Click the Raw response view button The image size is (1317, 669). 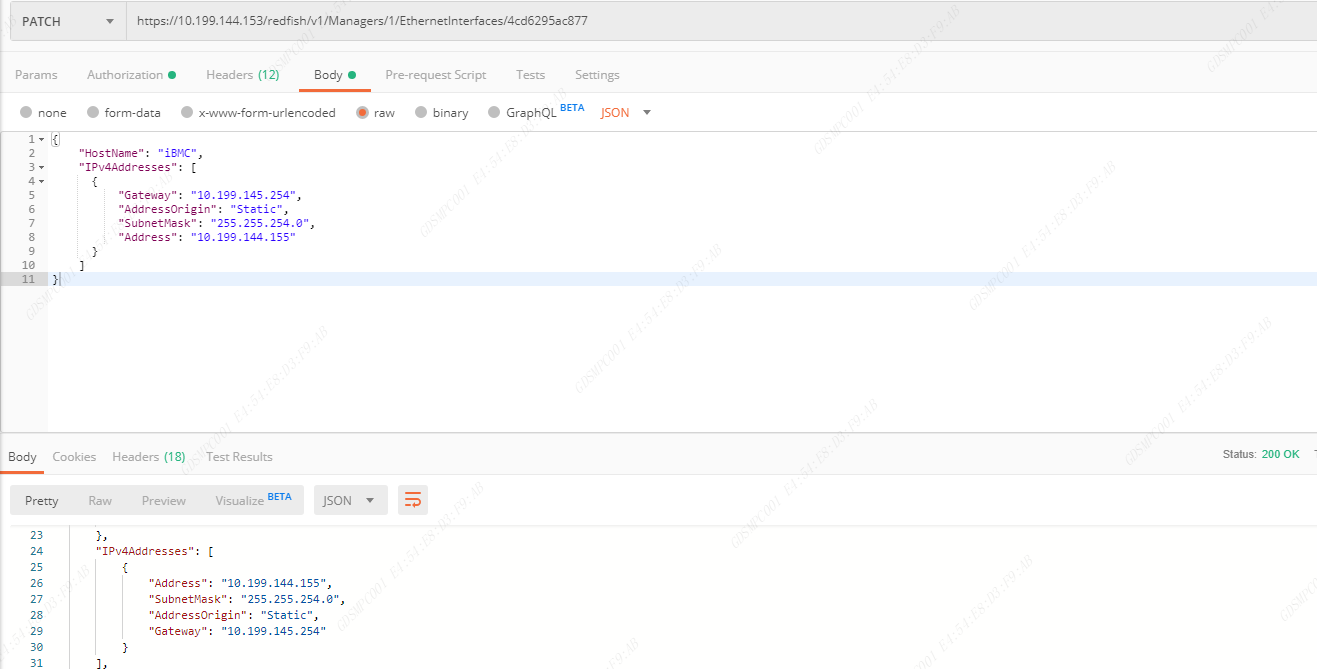100,500
